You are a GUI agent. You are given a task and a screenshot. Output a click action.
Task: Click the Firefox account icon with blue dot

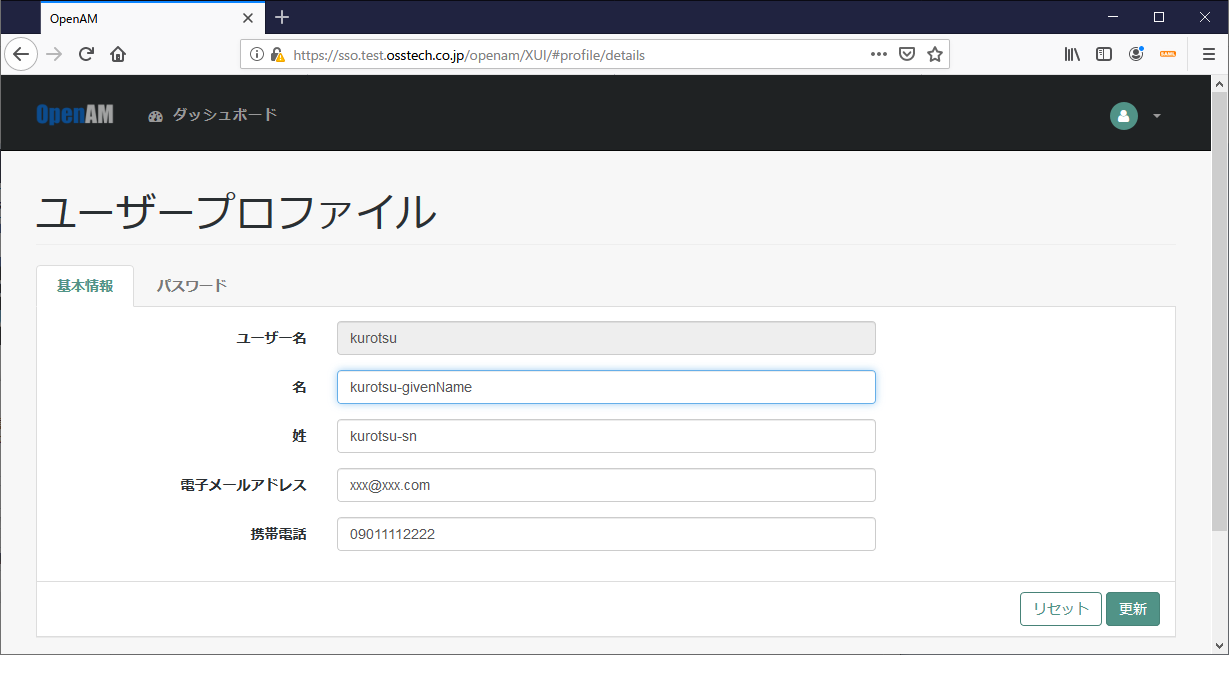[x=1135, y=54]
